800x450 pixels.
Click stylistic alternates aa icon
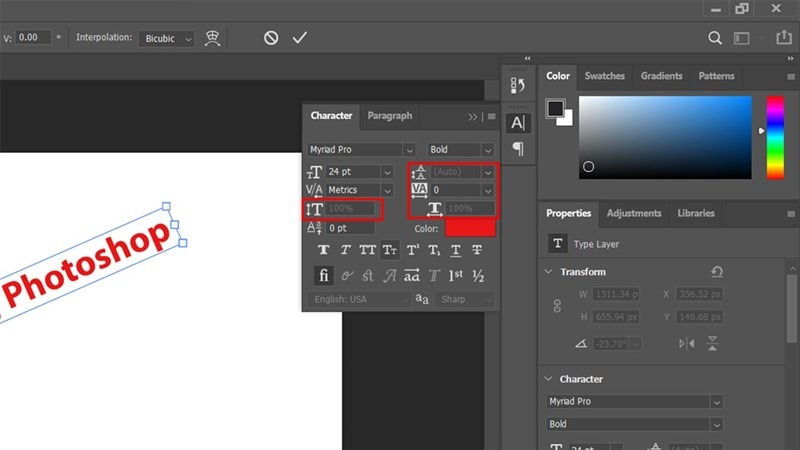(412, 276)
